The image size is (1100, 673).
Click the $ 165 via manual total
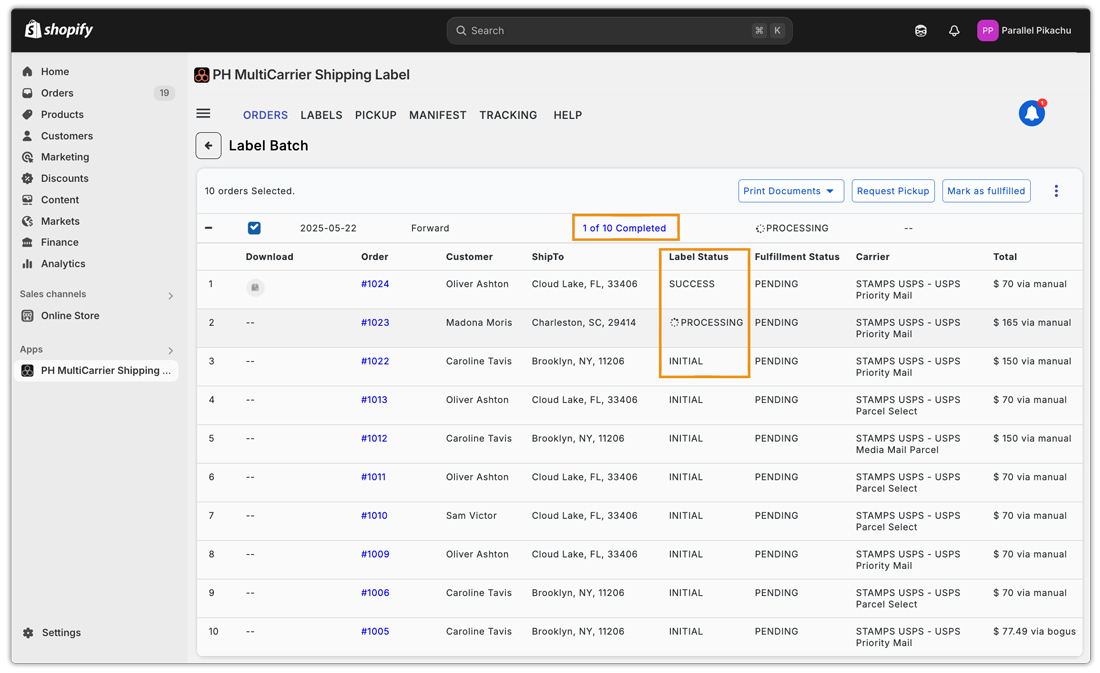[1031, 322]
